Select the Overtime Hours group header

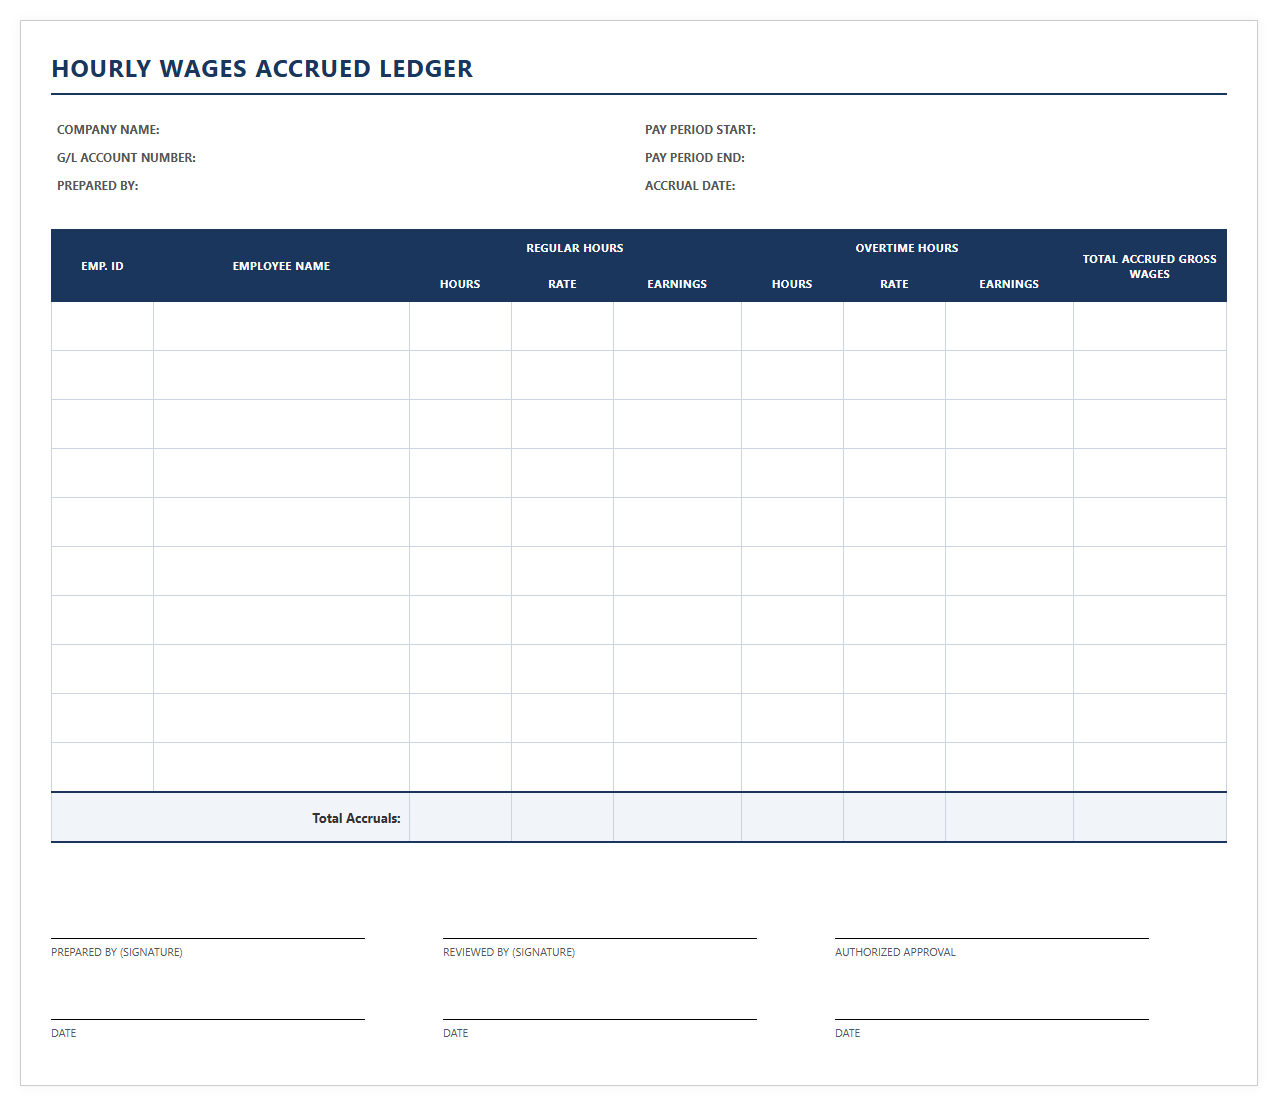tap(907, 248)
